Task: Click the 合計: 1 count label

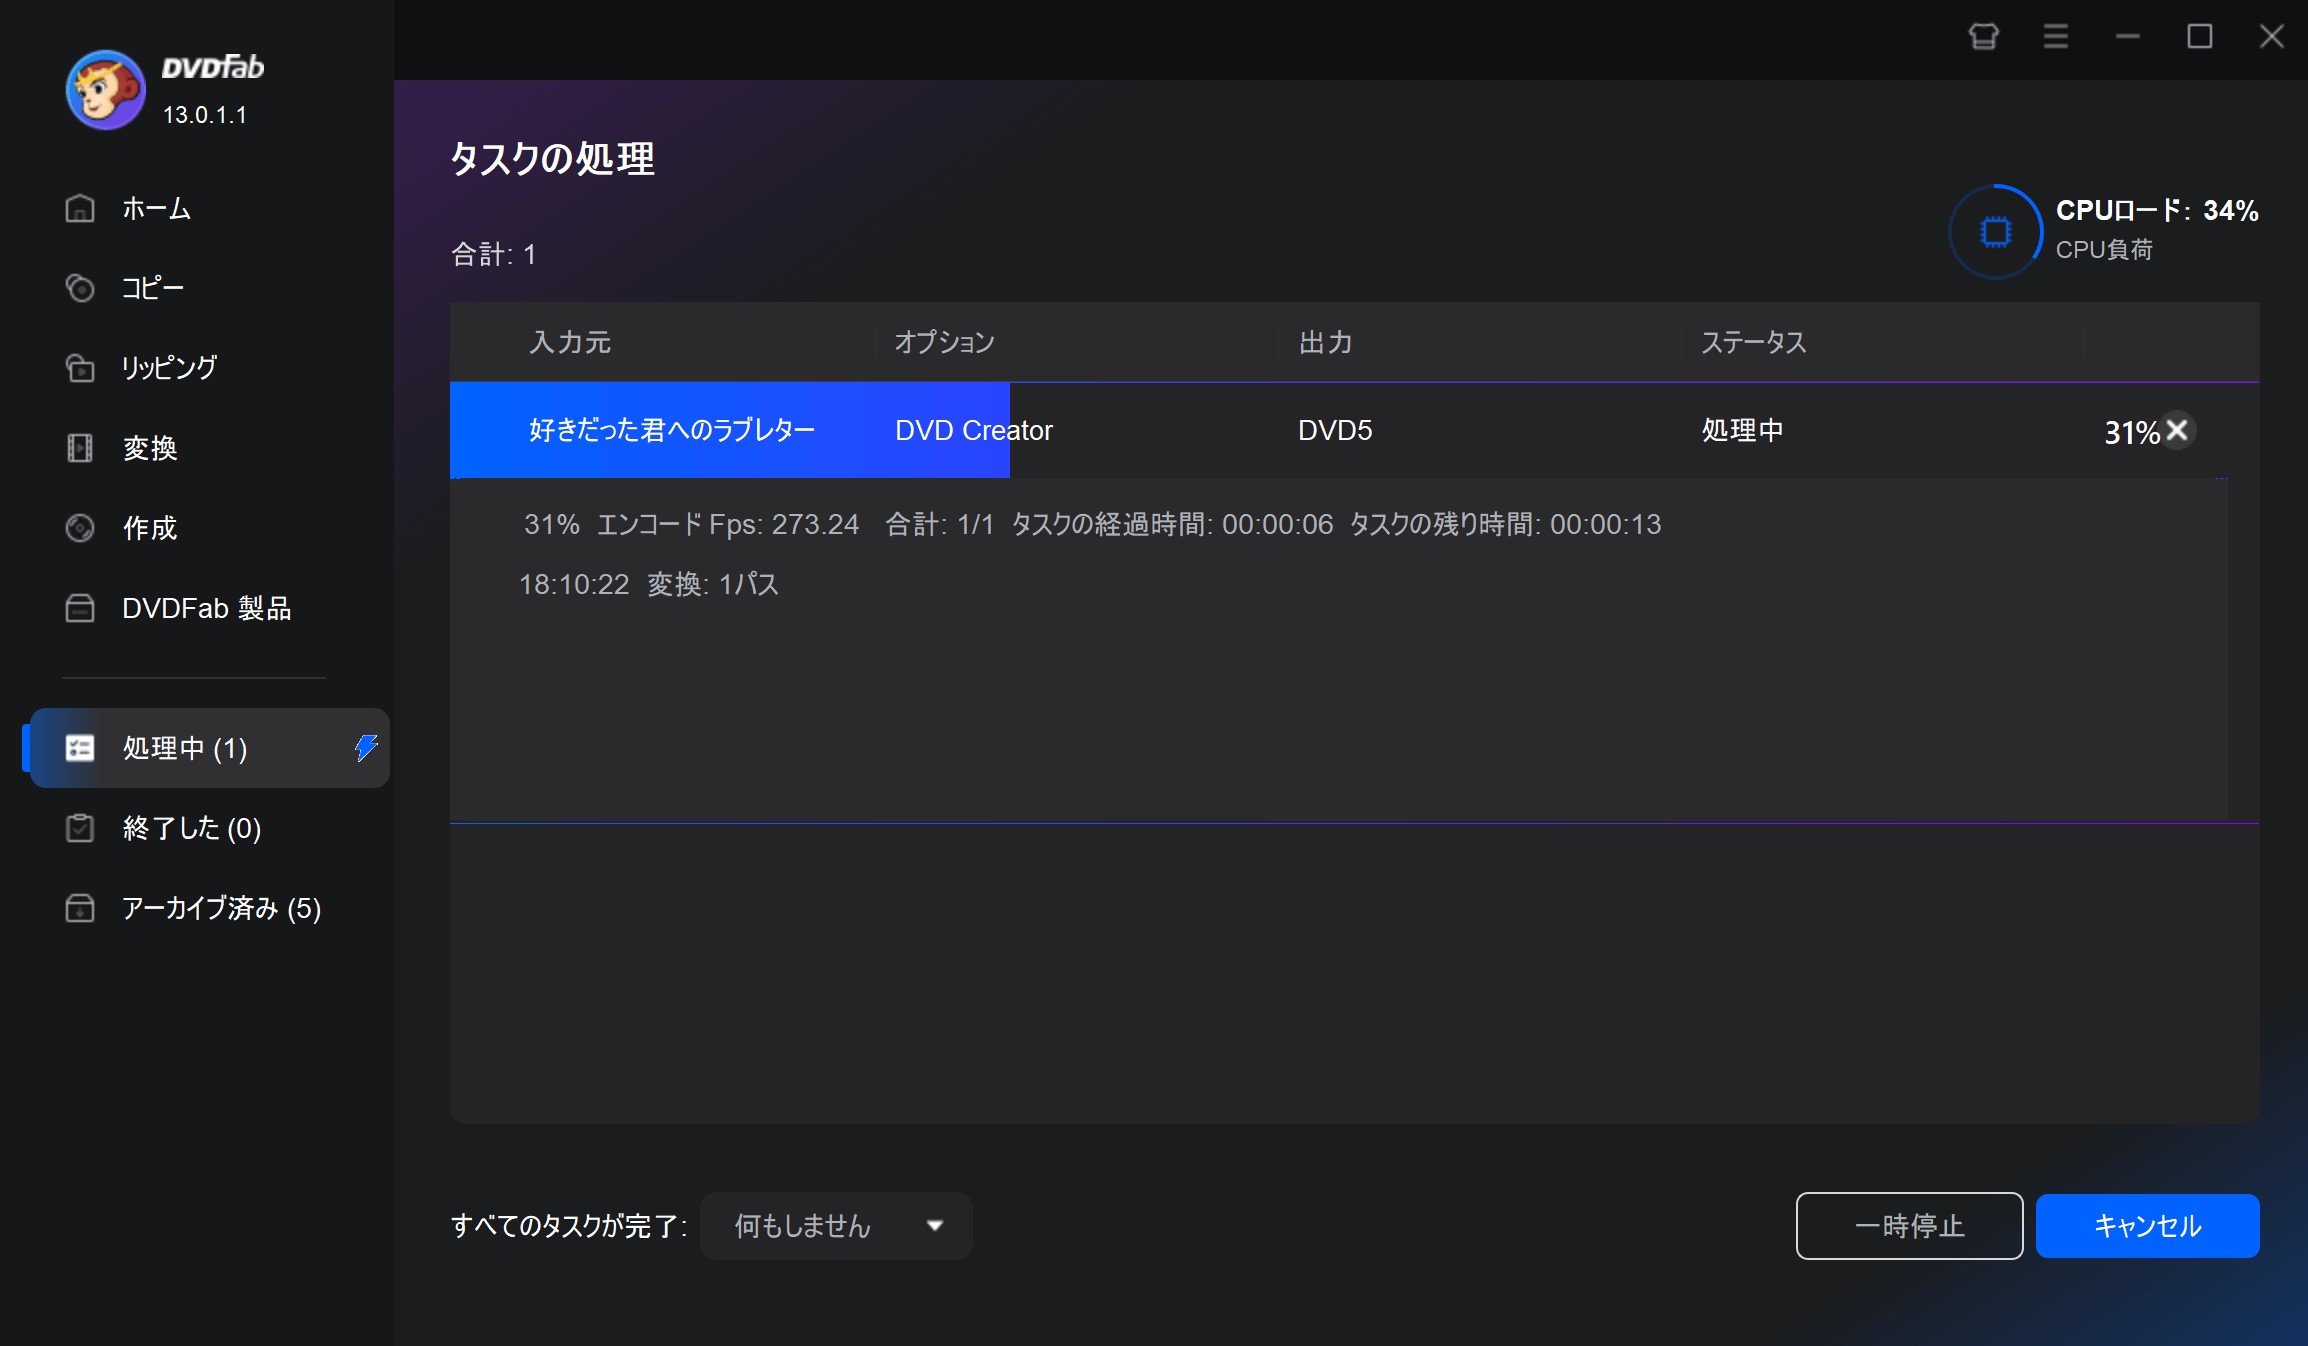Action: pyautogui.click(x=493, y=254)
